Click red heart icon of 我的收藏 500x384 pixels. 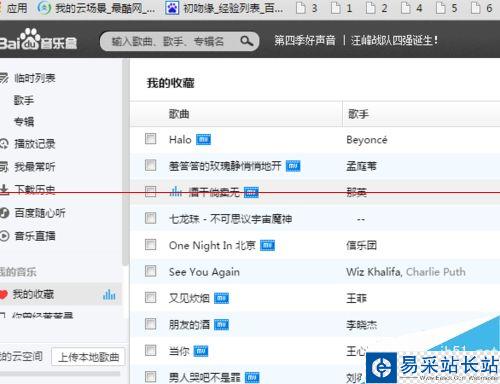pyautogui.click(x=3, y=295)
